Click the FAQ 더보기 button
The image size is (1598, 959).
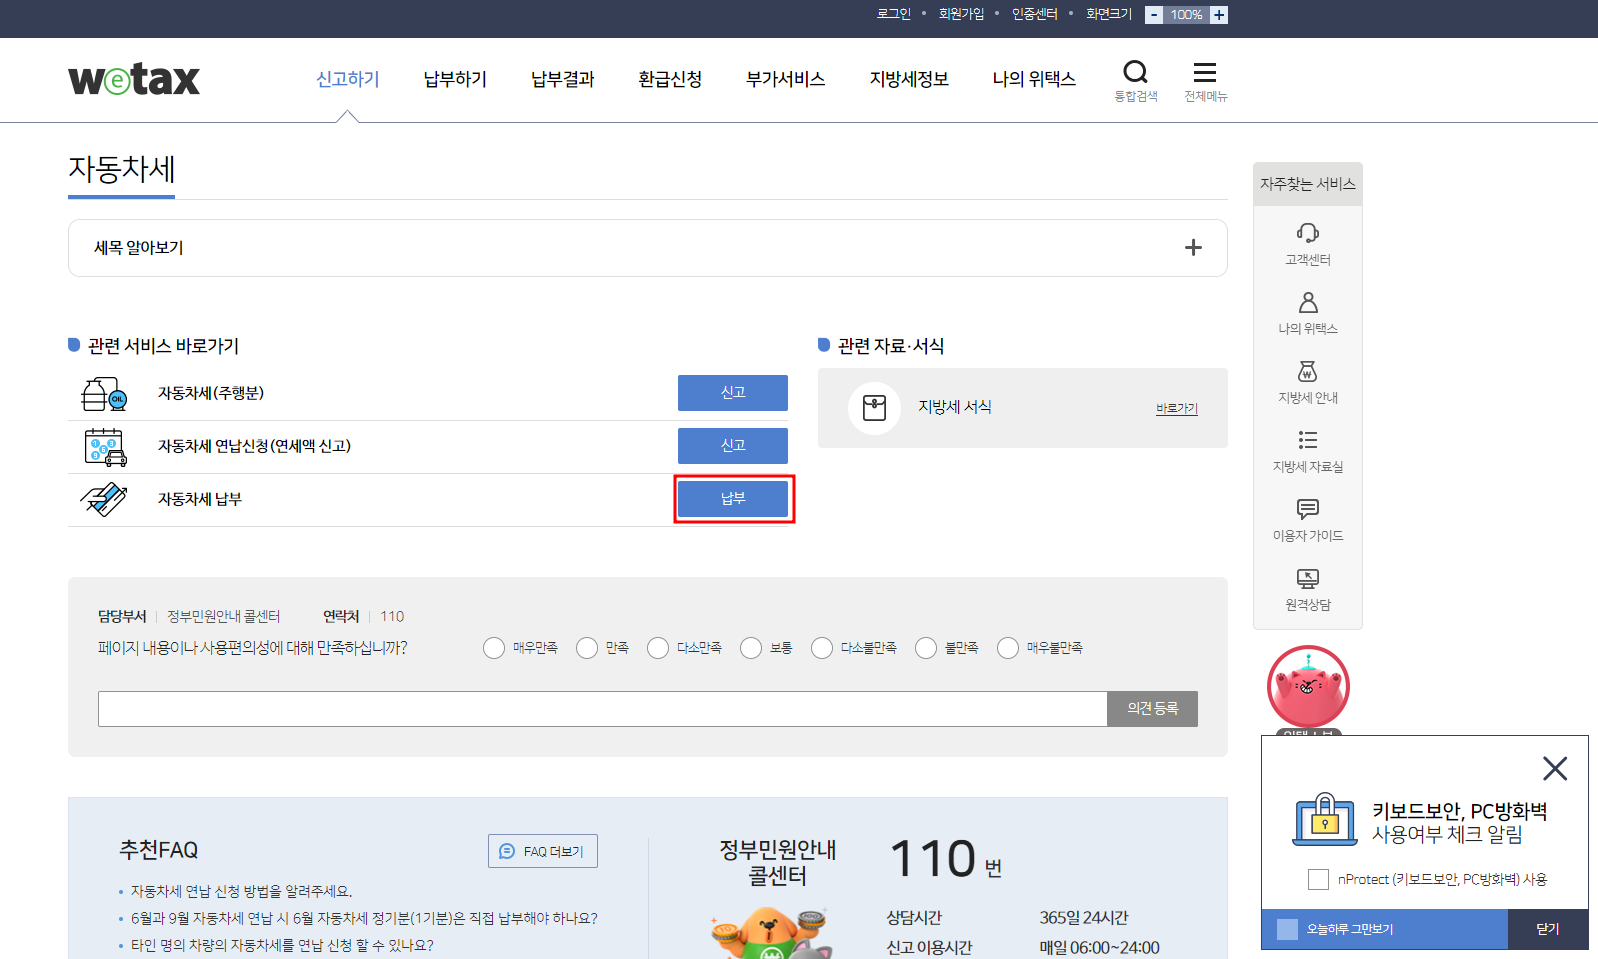click(543, 851)
